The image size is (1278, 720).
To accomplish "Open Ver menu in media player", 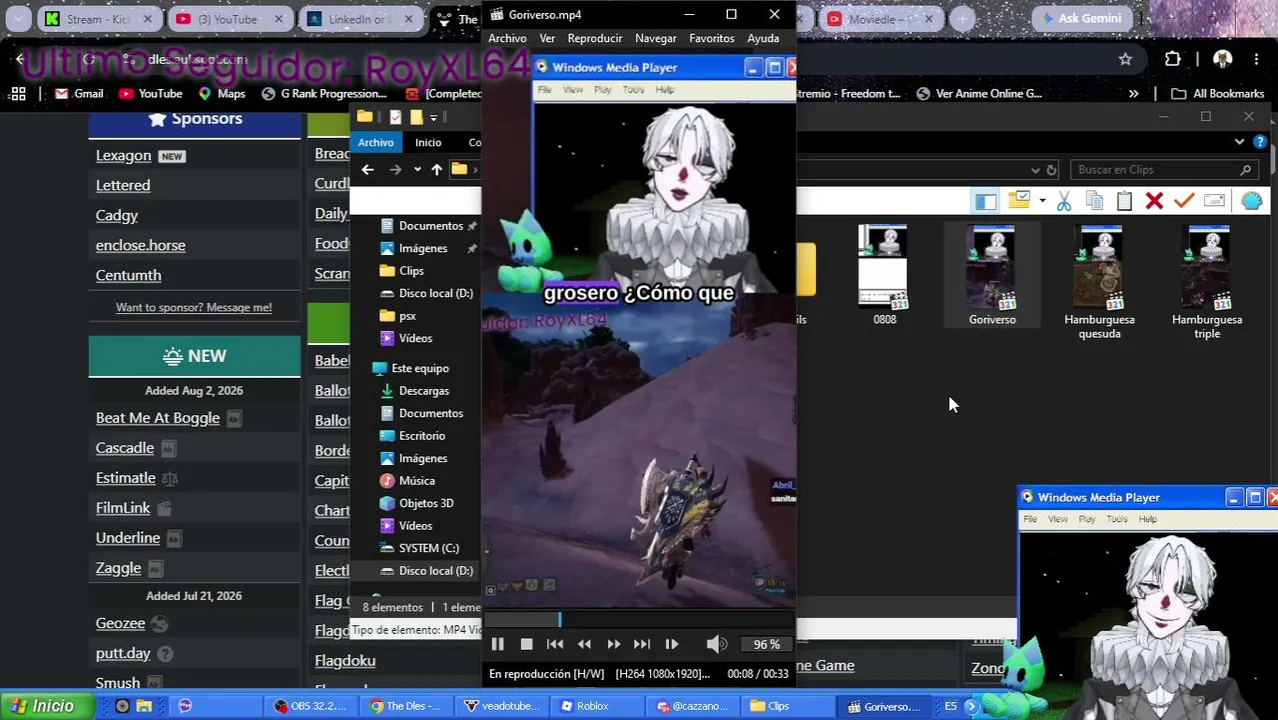I will (547, 38).
